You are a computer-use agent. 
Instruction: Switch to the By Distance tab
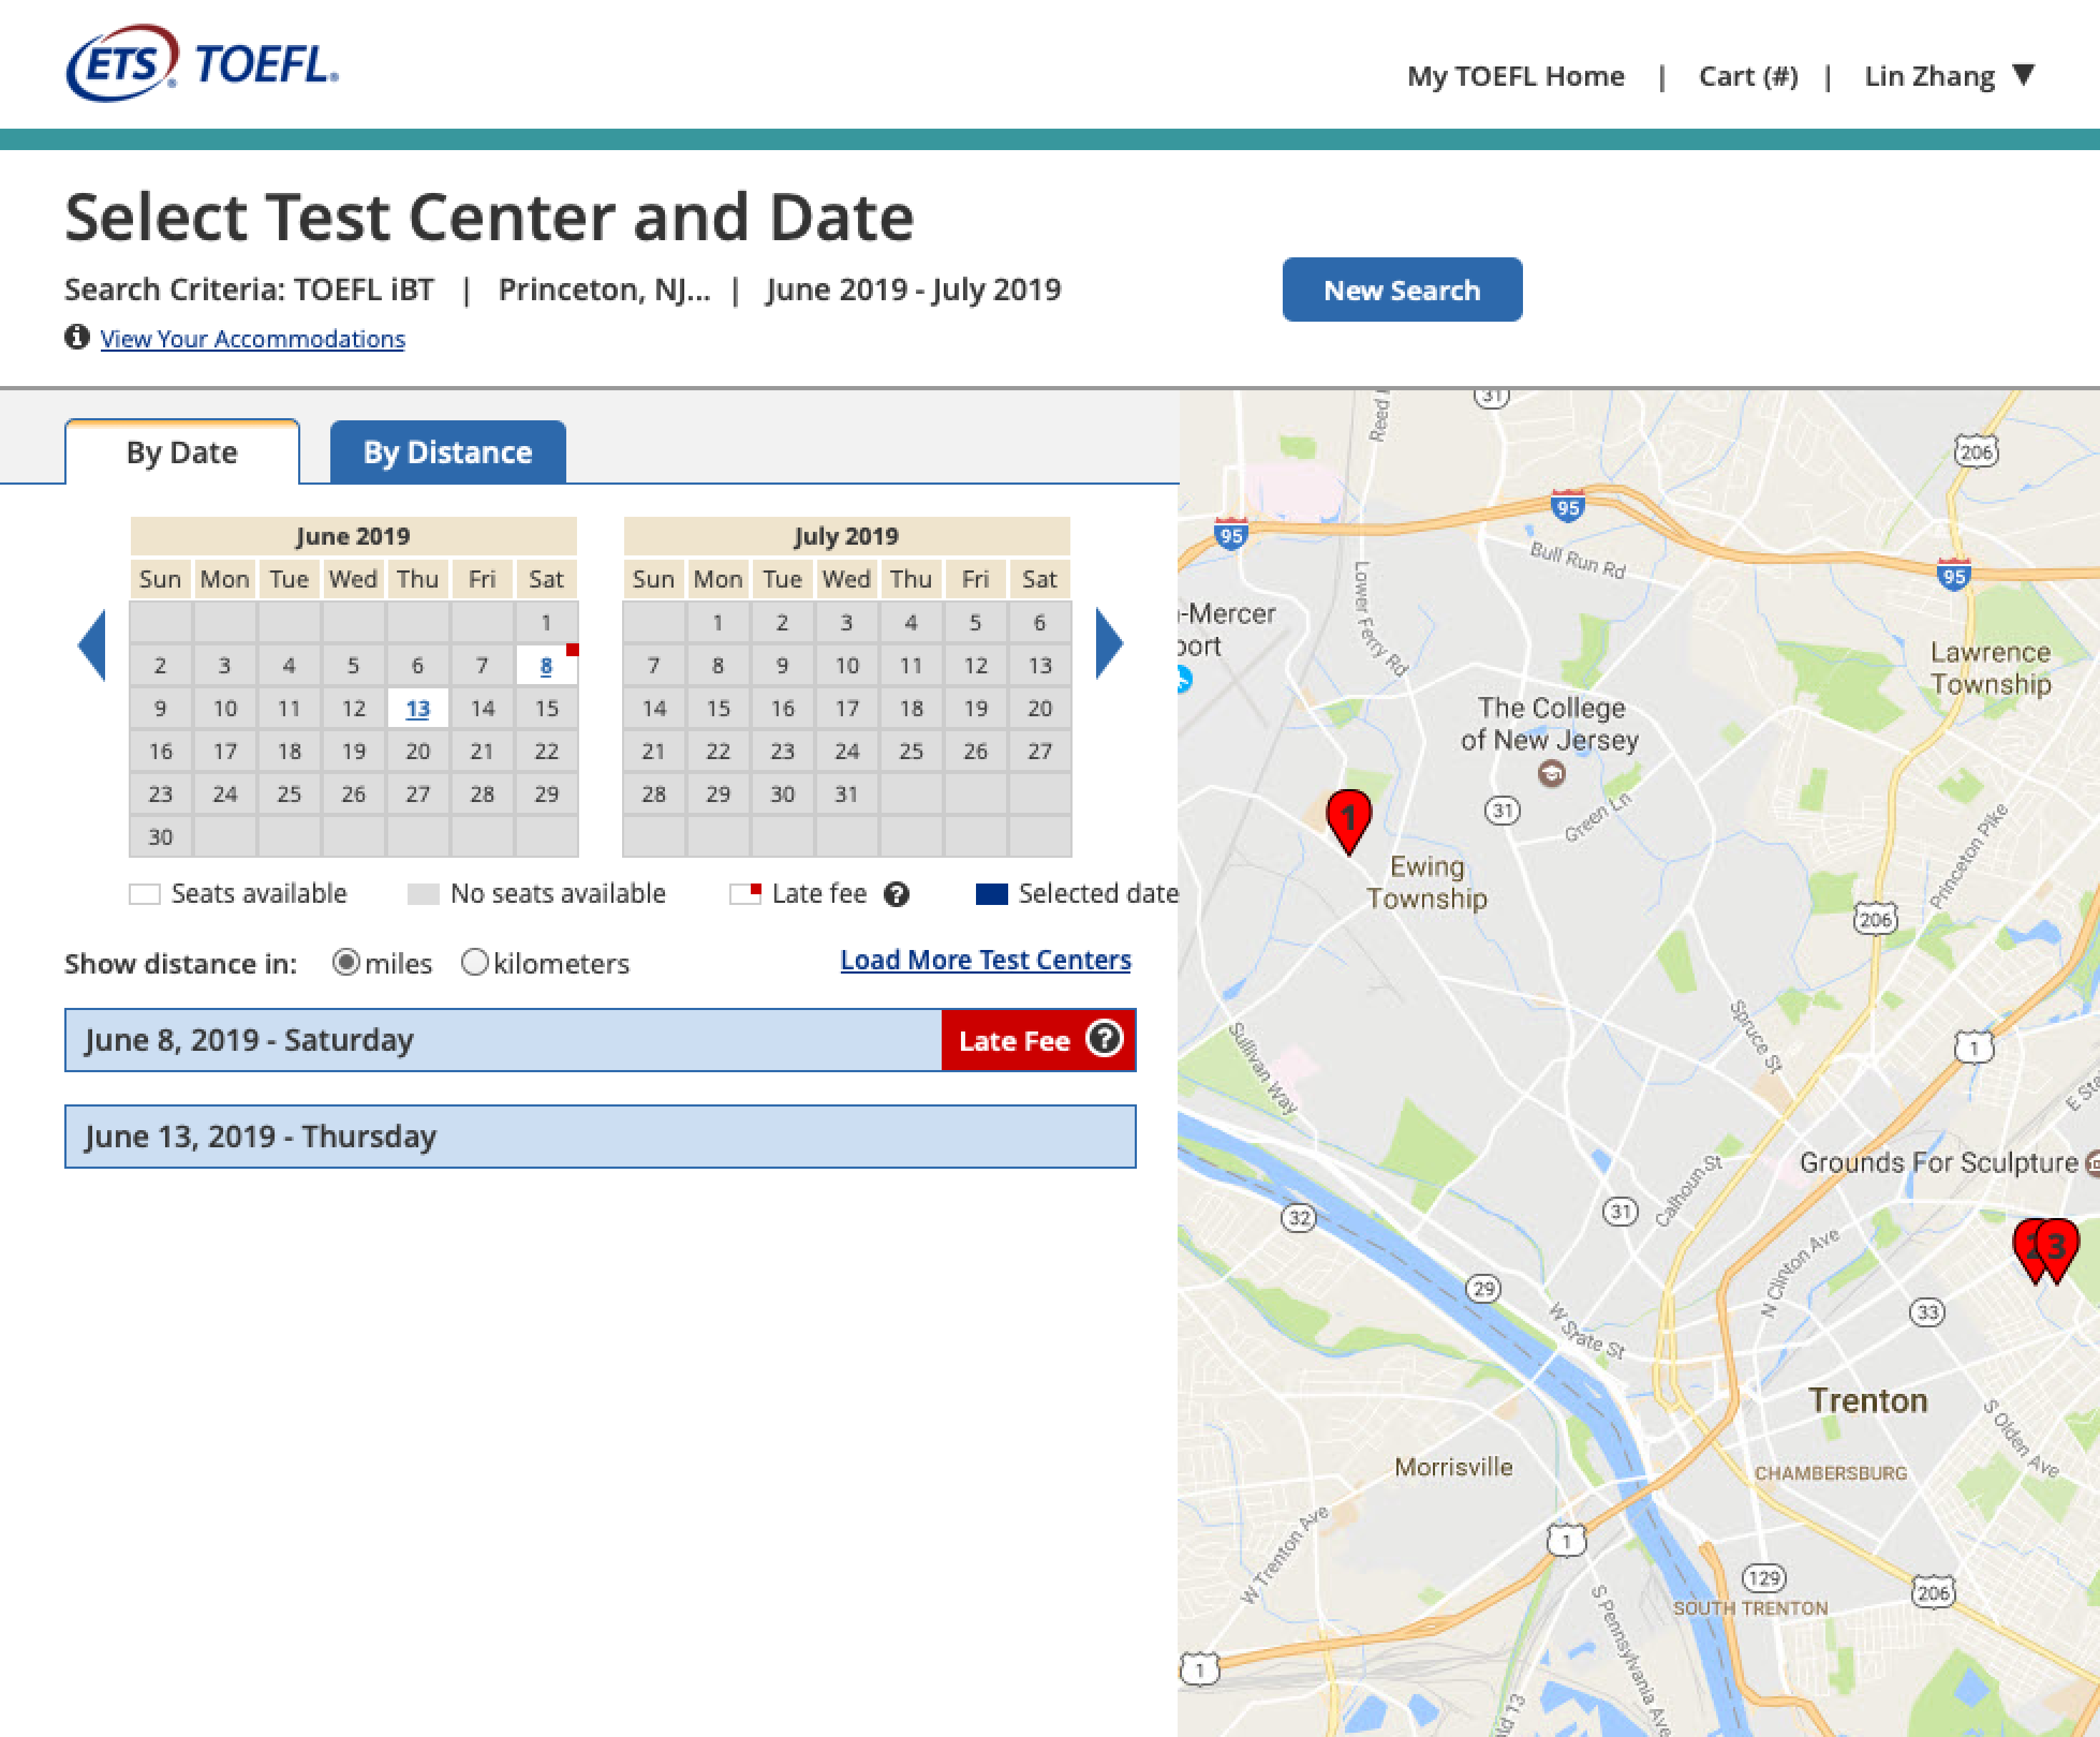(x=447, y=452)
